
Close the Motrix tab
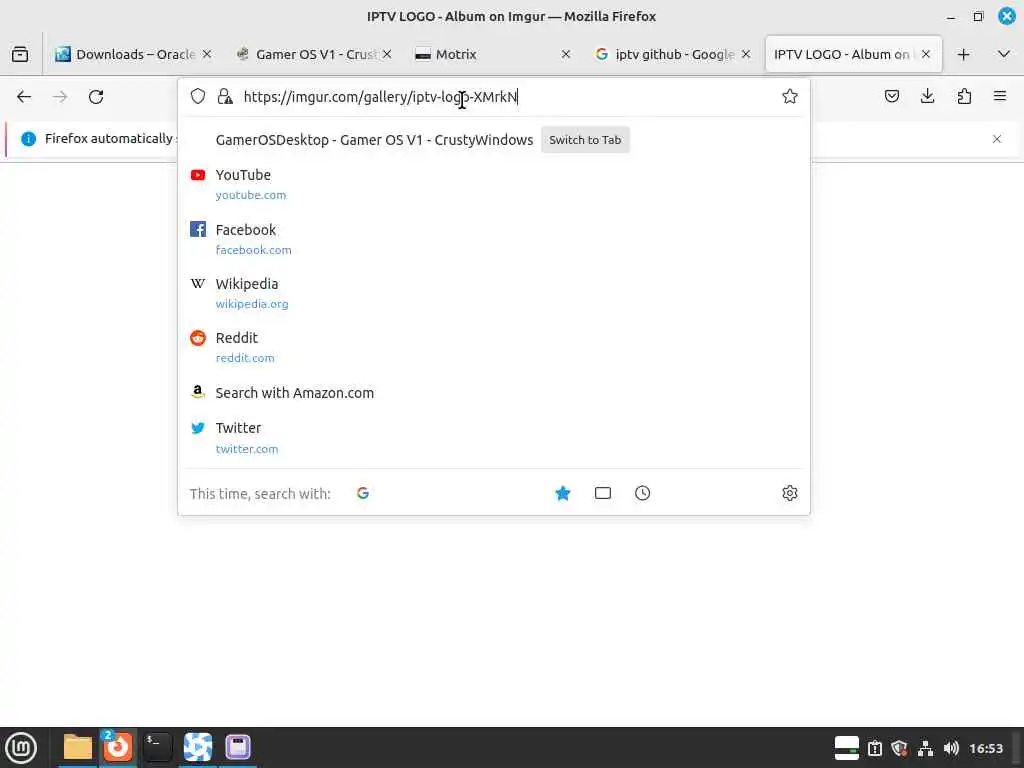coord(566,54)
